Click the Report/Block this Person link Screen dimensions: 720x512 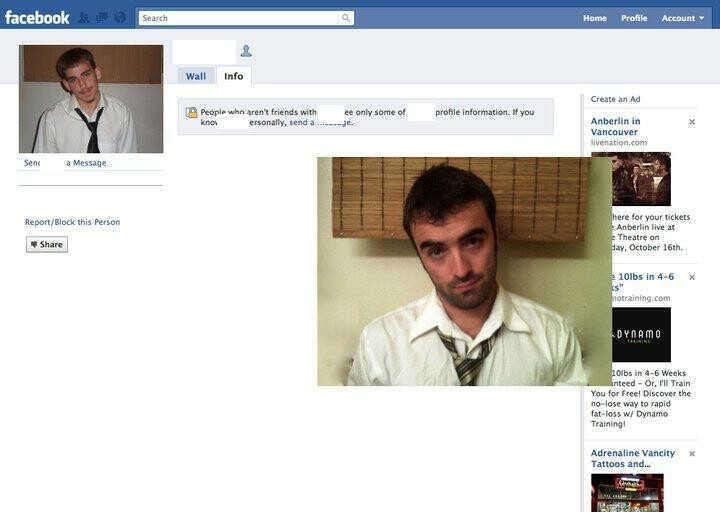[72, 222]
